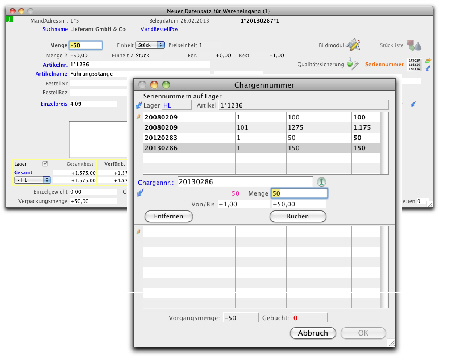The width and height of the screenshot is (451, 360).
Task: Click the Chargennr. field with 20130286
Action: click(245, 182)
